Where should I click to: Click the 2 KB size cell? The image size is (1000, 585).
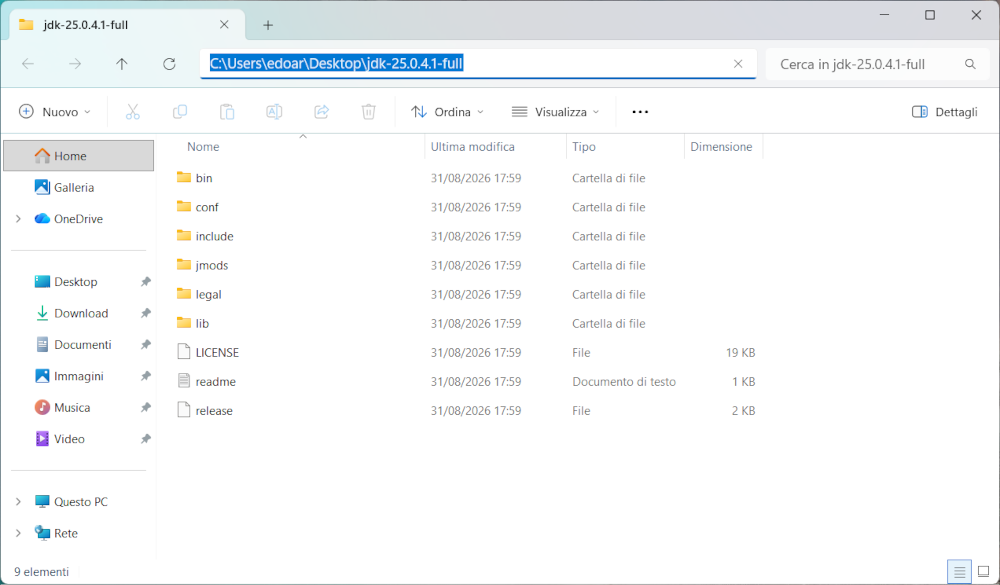click(744, 411)
